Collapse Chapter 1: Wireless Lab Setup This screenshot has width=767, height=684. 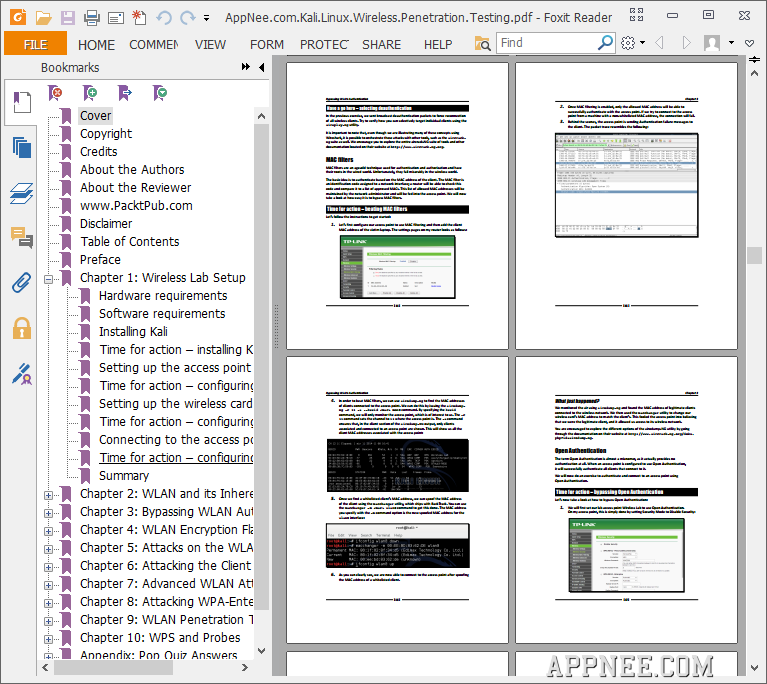tap(48, 279)
